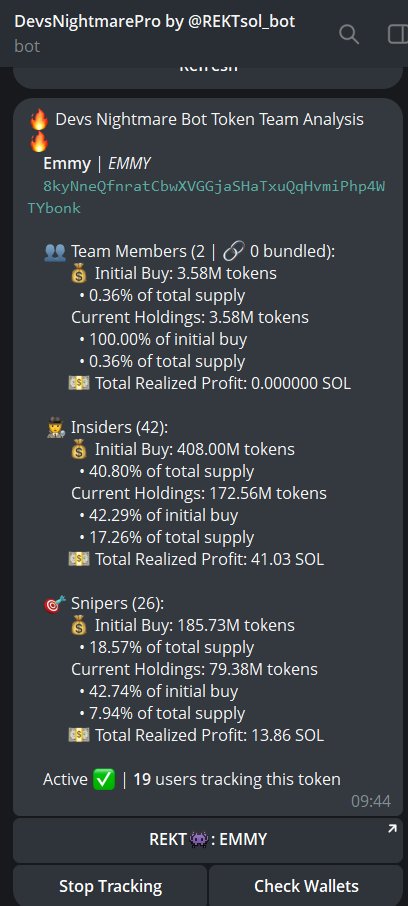Click the cash icon beside 41.03 SOL profit
This screenshot has width=408, height=906.
click(79, 559)
